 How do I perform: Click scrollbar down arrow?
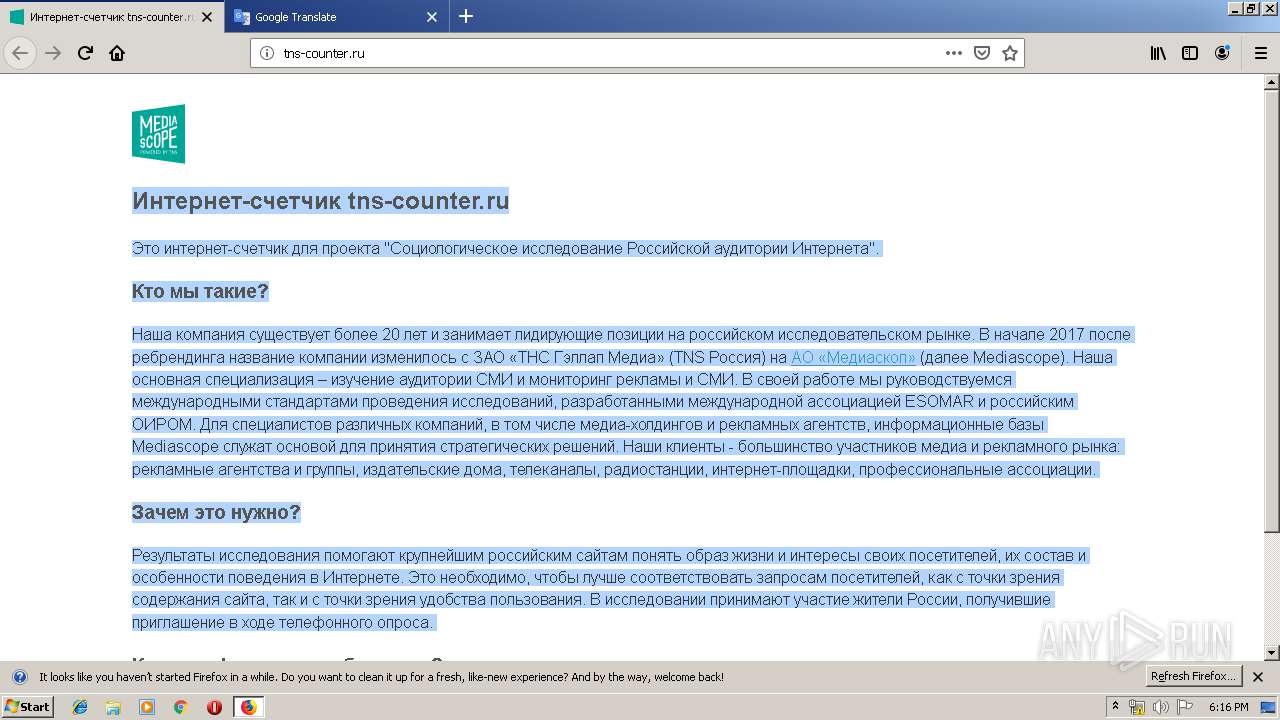tap(1272, 653)
